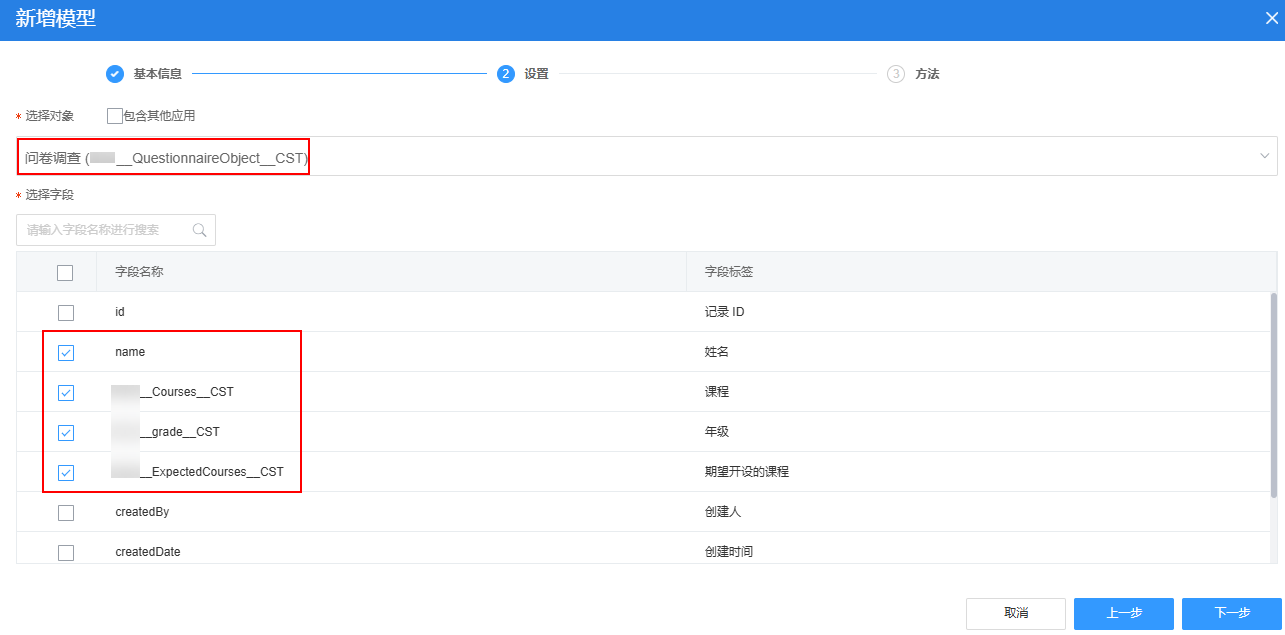The image size is (1285, 635).
Task: Uncheck the name row checkbox
Action: [x=65, y=352]
